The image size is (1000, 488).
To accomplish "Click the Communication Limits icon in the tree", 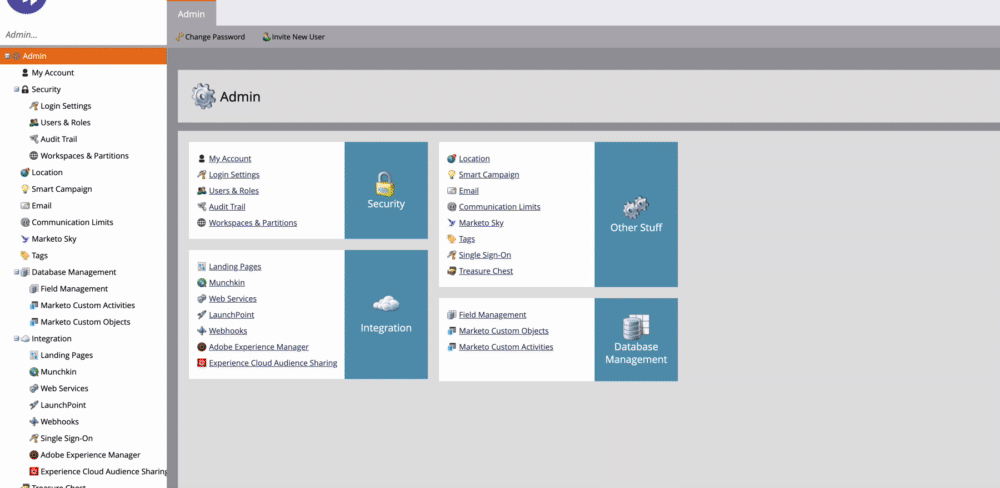I will coord(25,222).
